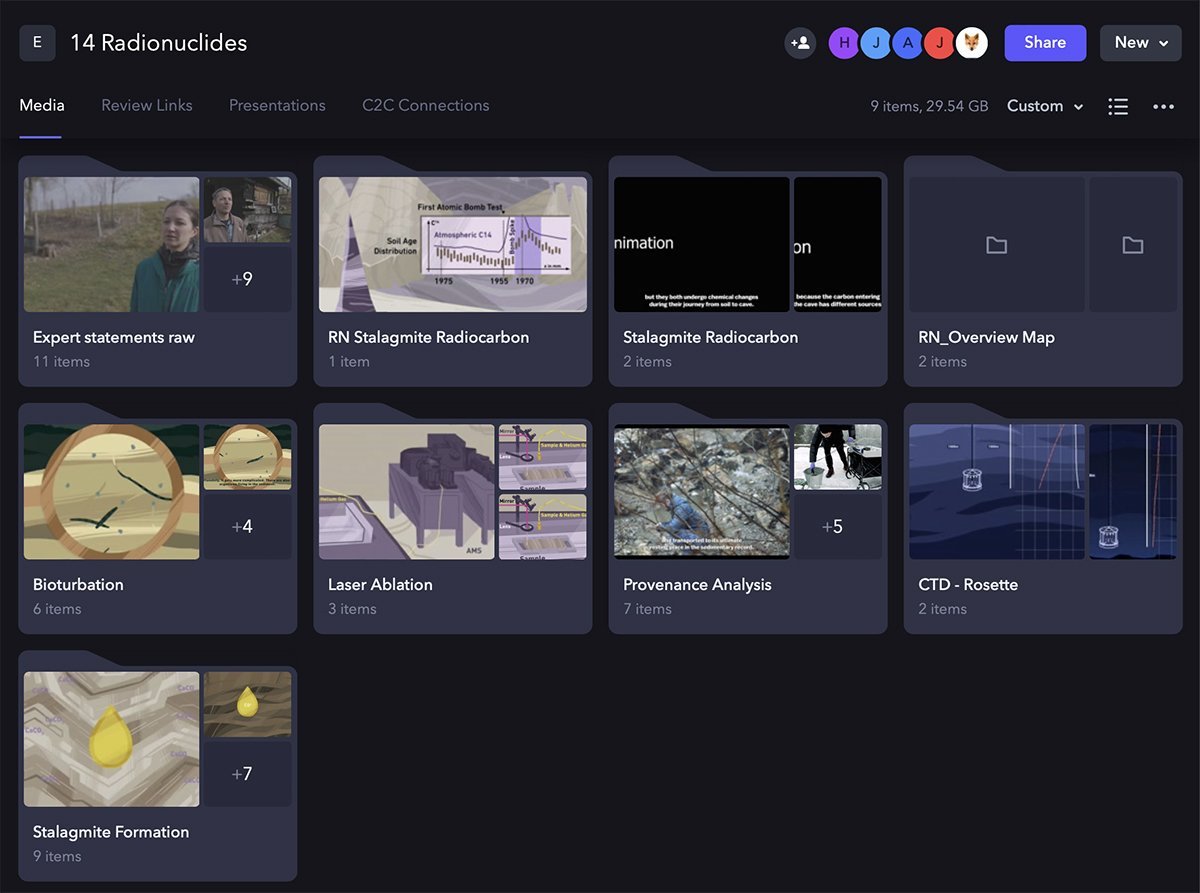Click the light-blue J user avatar

pos(876,43)
